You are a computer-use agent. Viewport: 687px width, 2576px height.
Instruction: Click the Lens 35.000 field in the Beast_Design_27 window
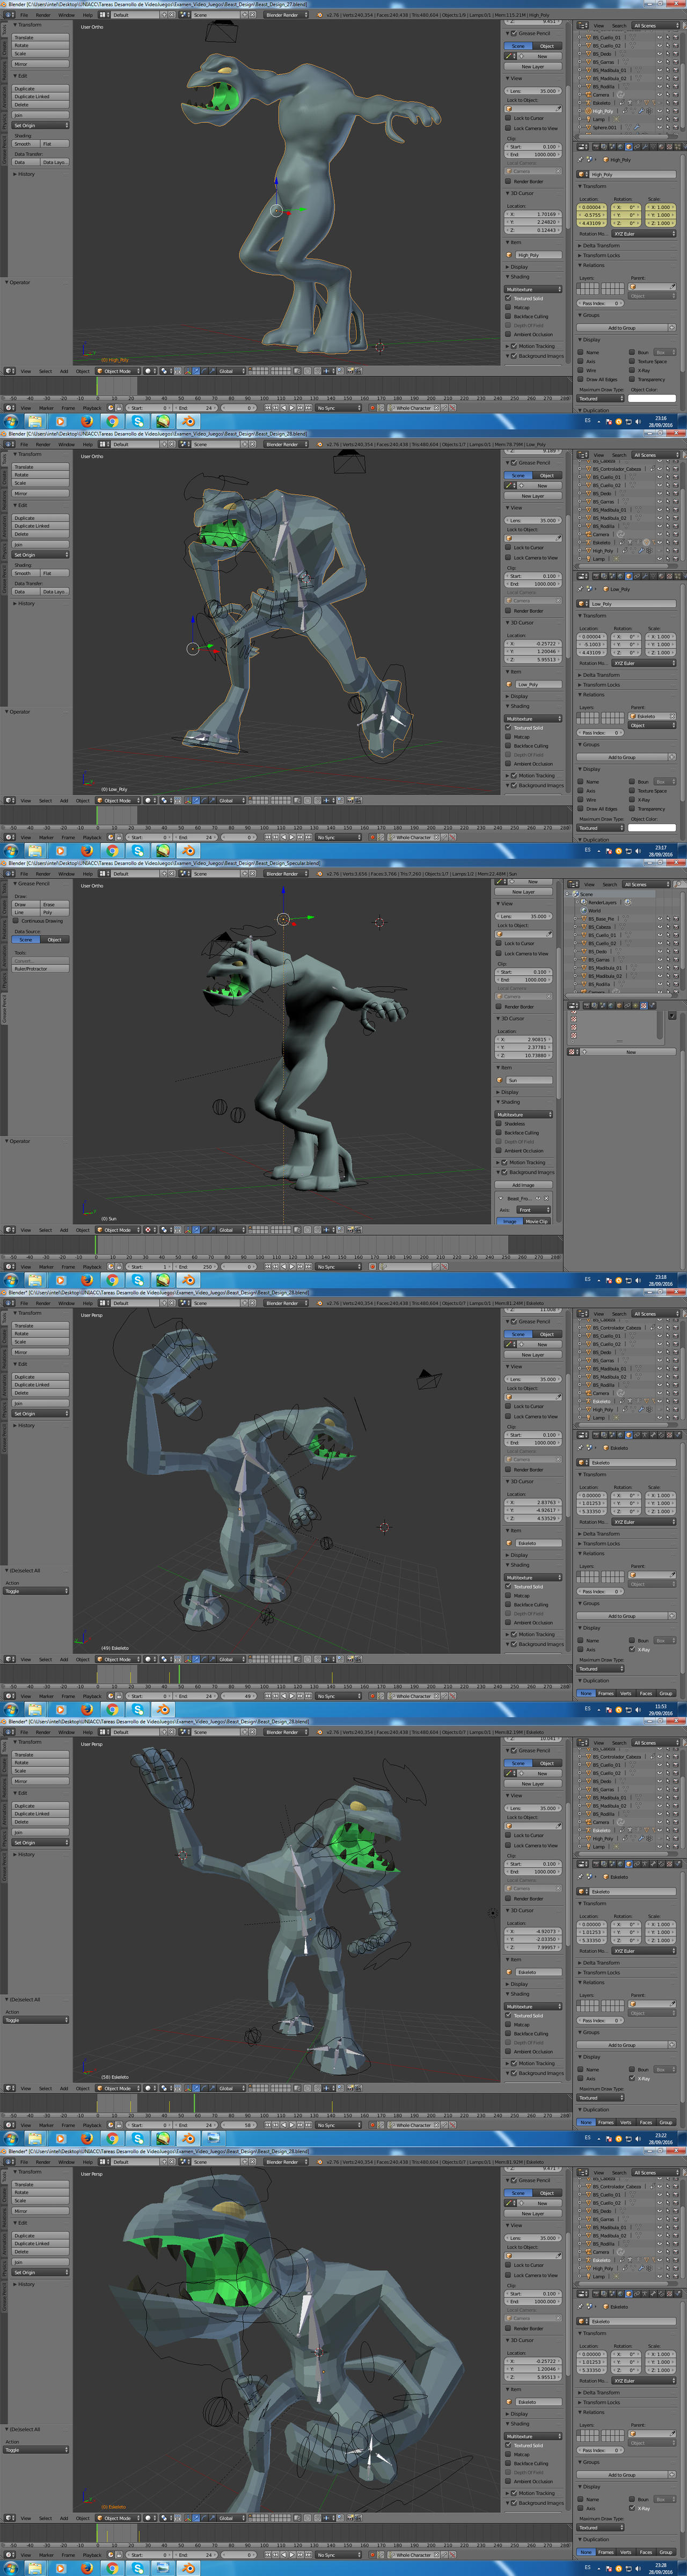(x=533, y=91)
